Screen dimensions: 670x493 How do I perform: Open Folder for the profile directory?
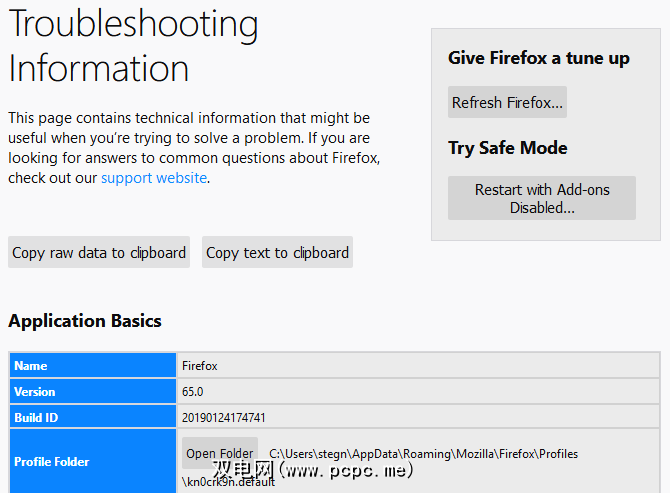point(220,453)
